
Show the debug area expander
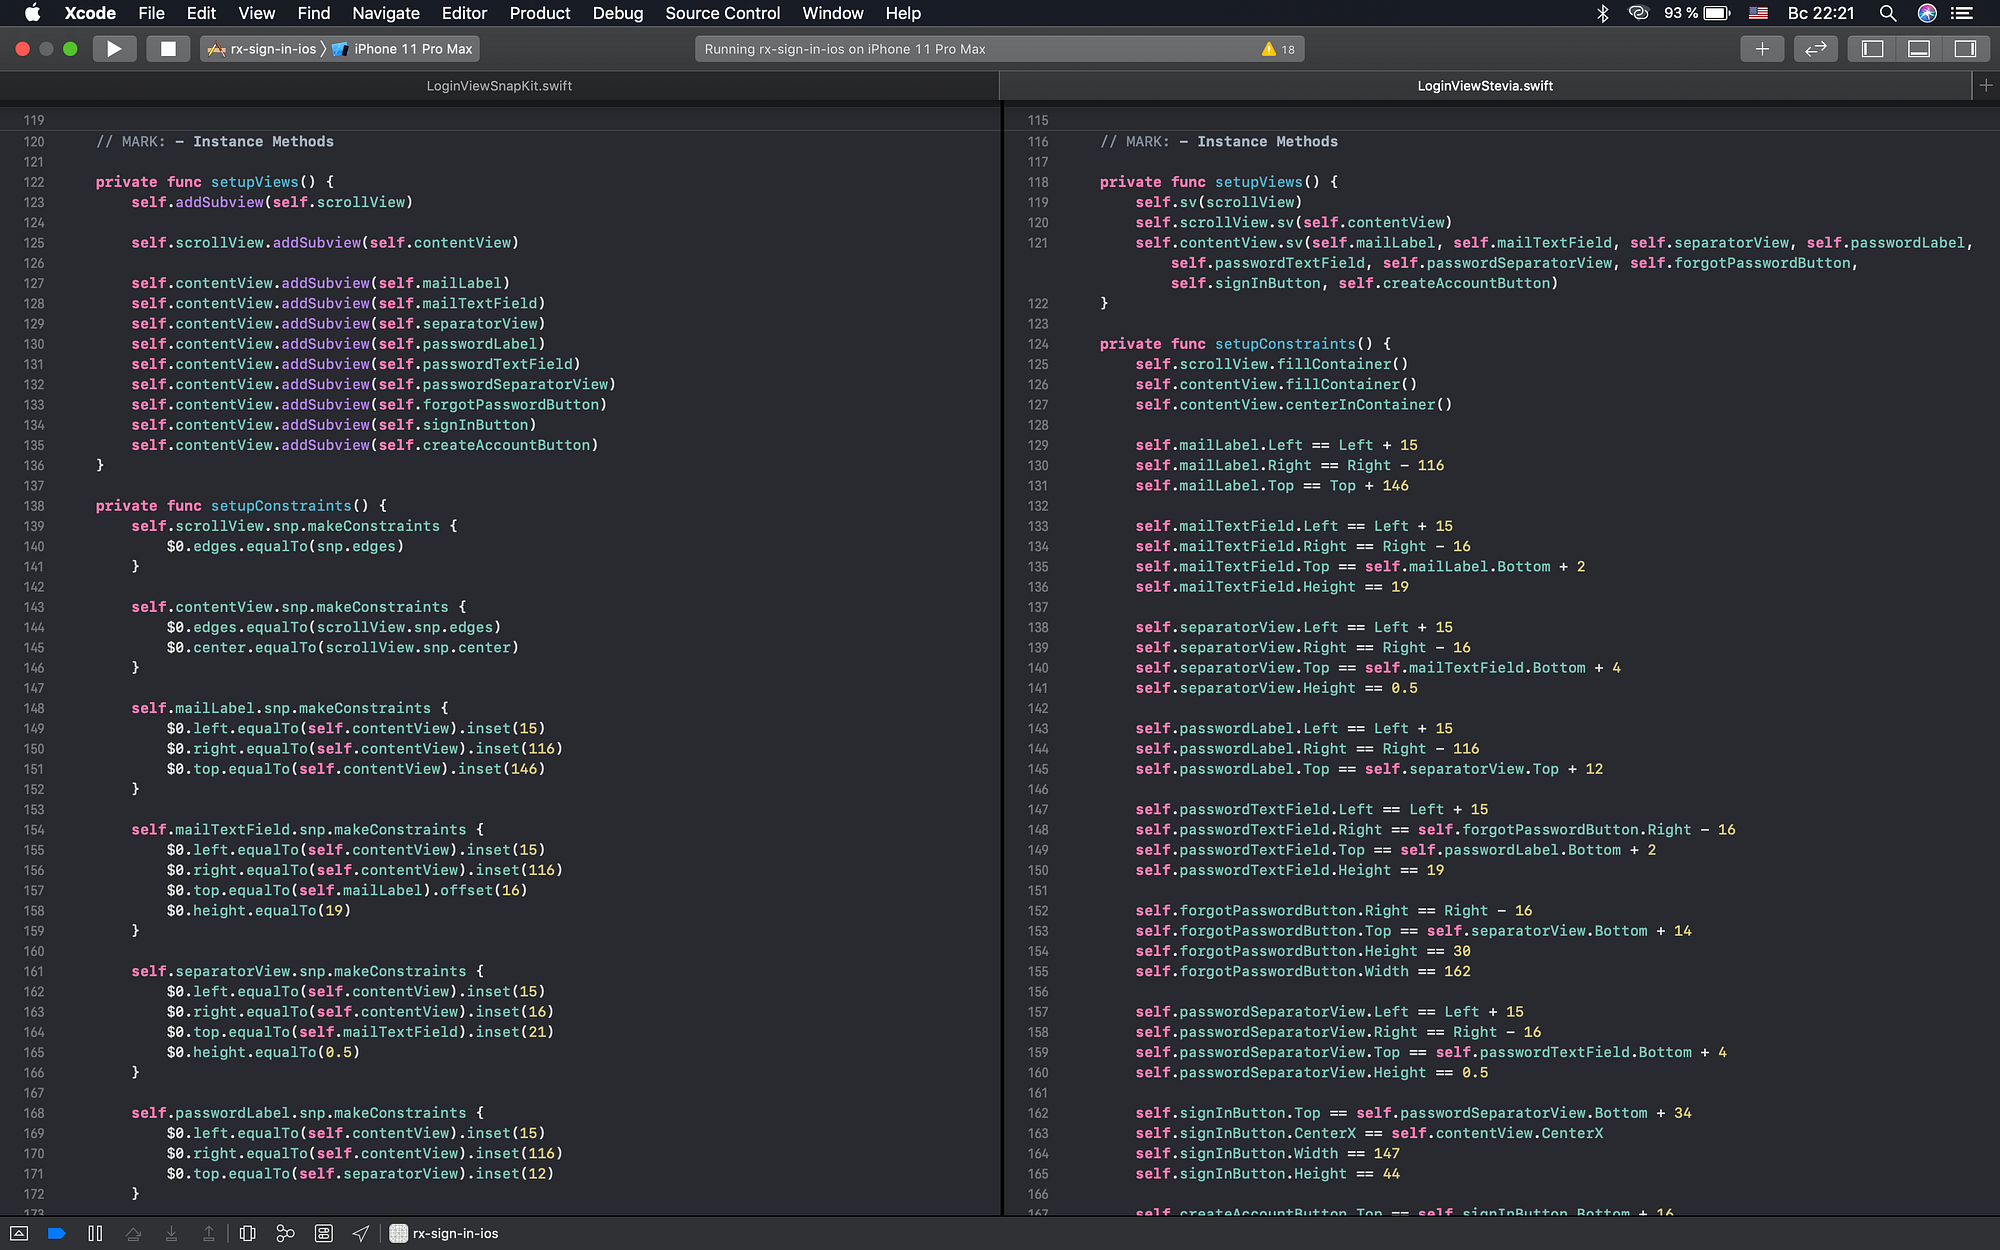19,1233
